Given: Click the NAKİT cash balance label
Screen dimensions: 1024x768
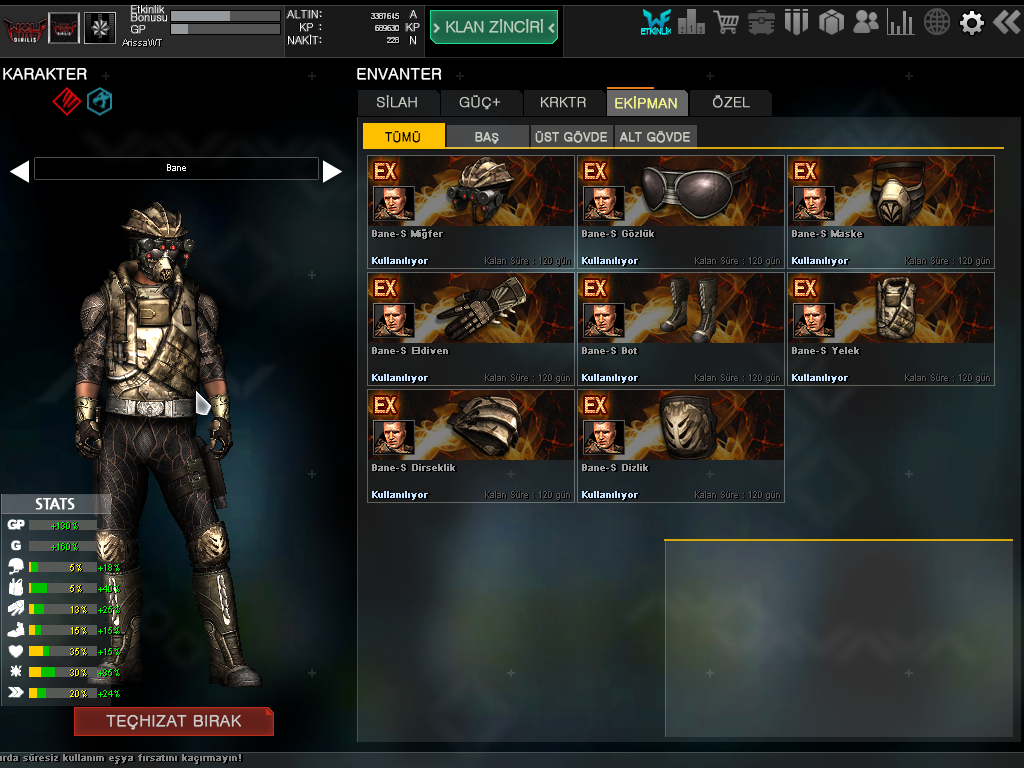Looking at the screenshot, I should 304,40.
